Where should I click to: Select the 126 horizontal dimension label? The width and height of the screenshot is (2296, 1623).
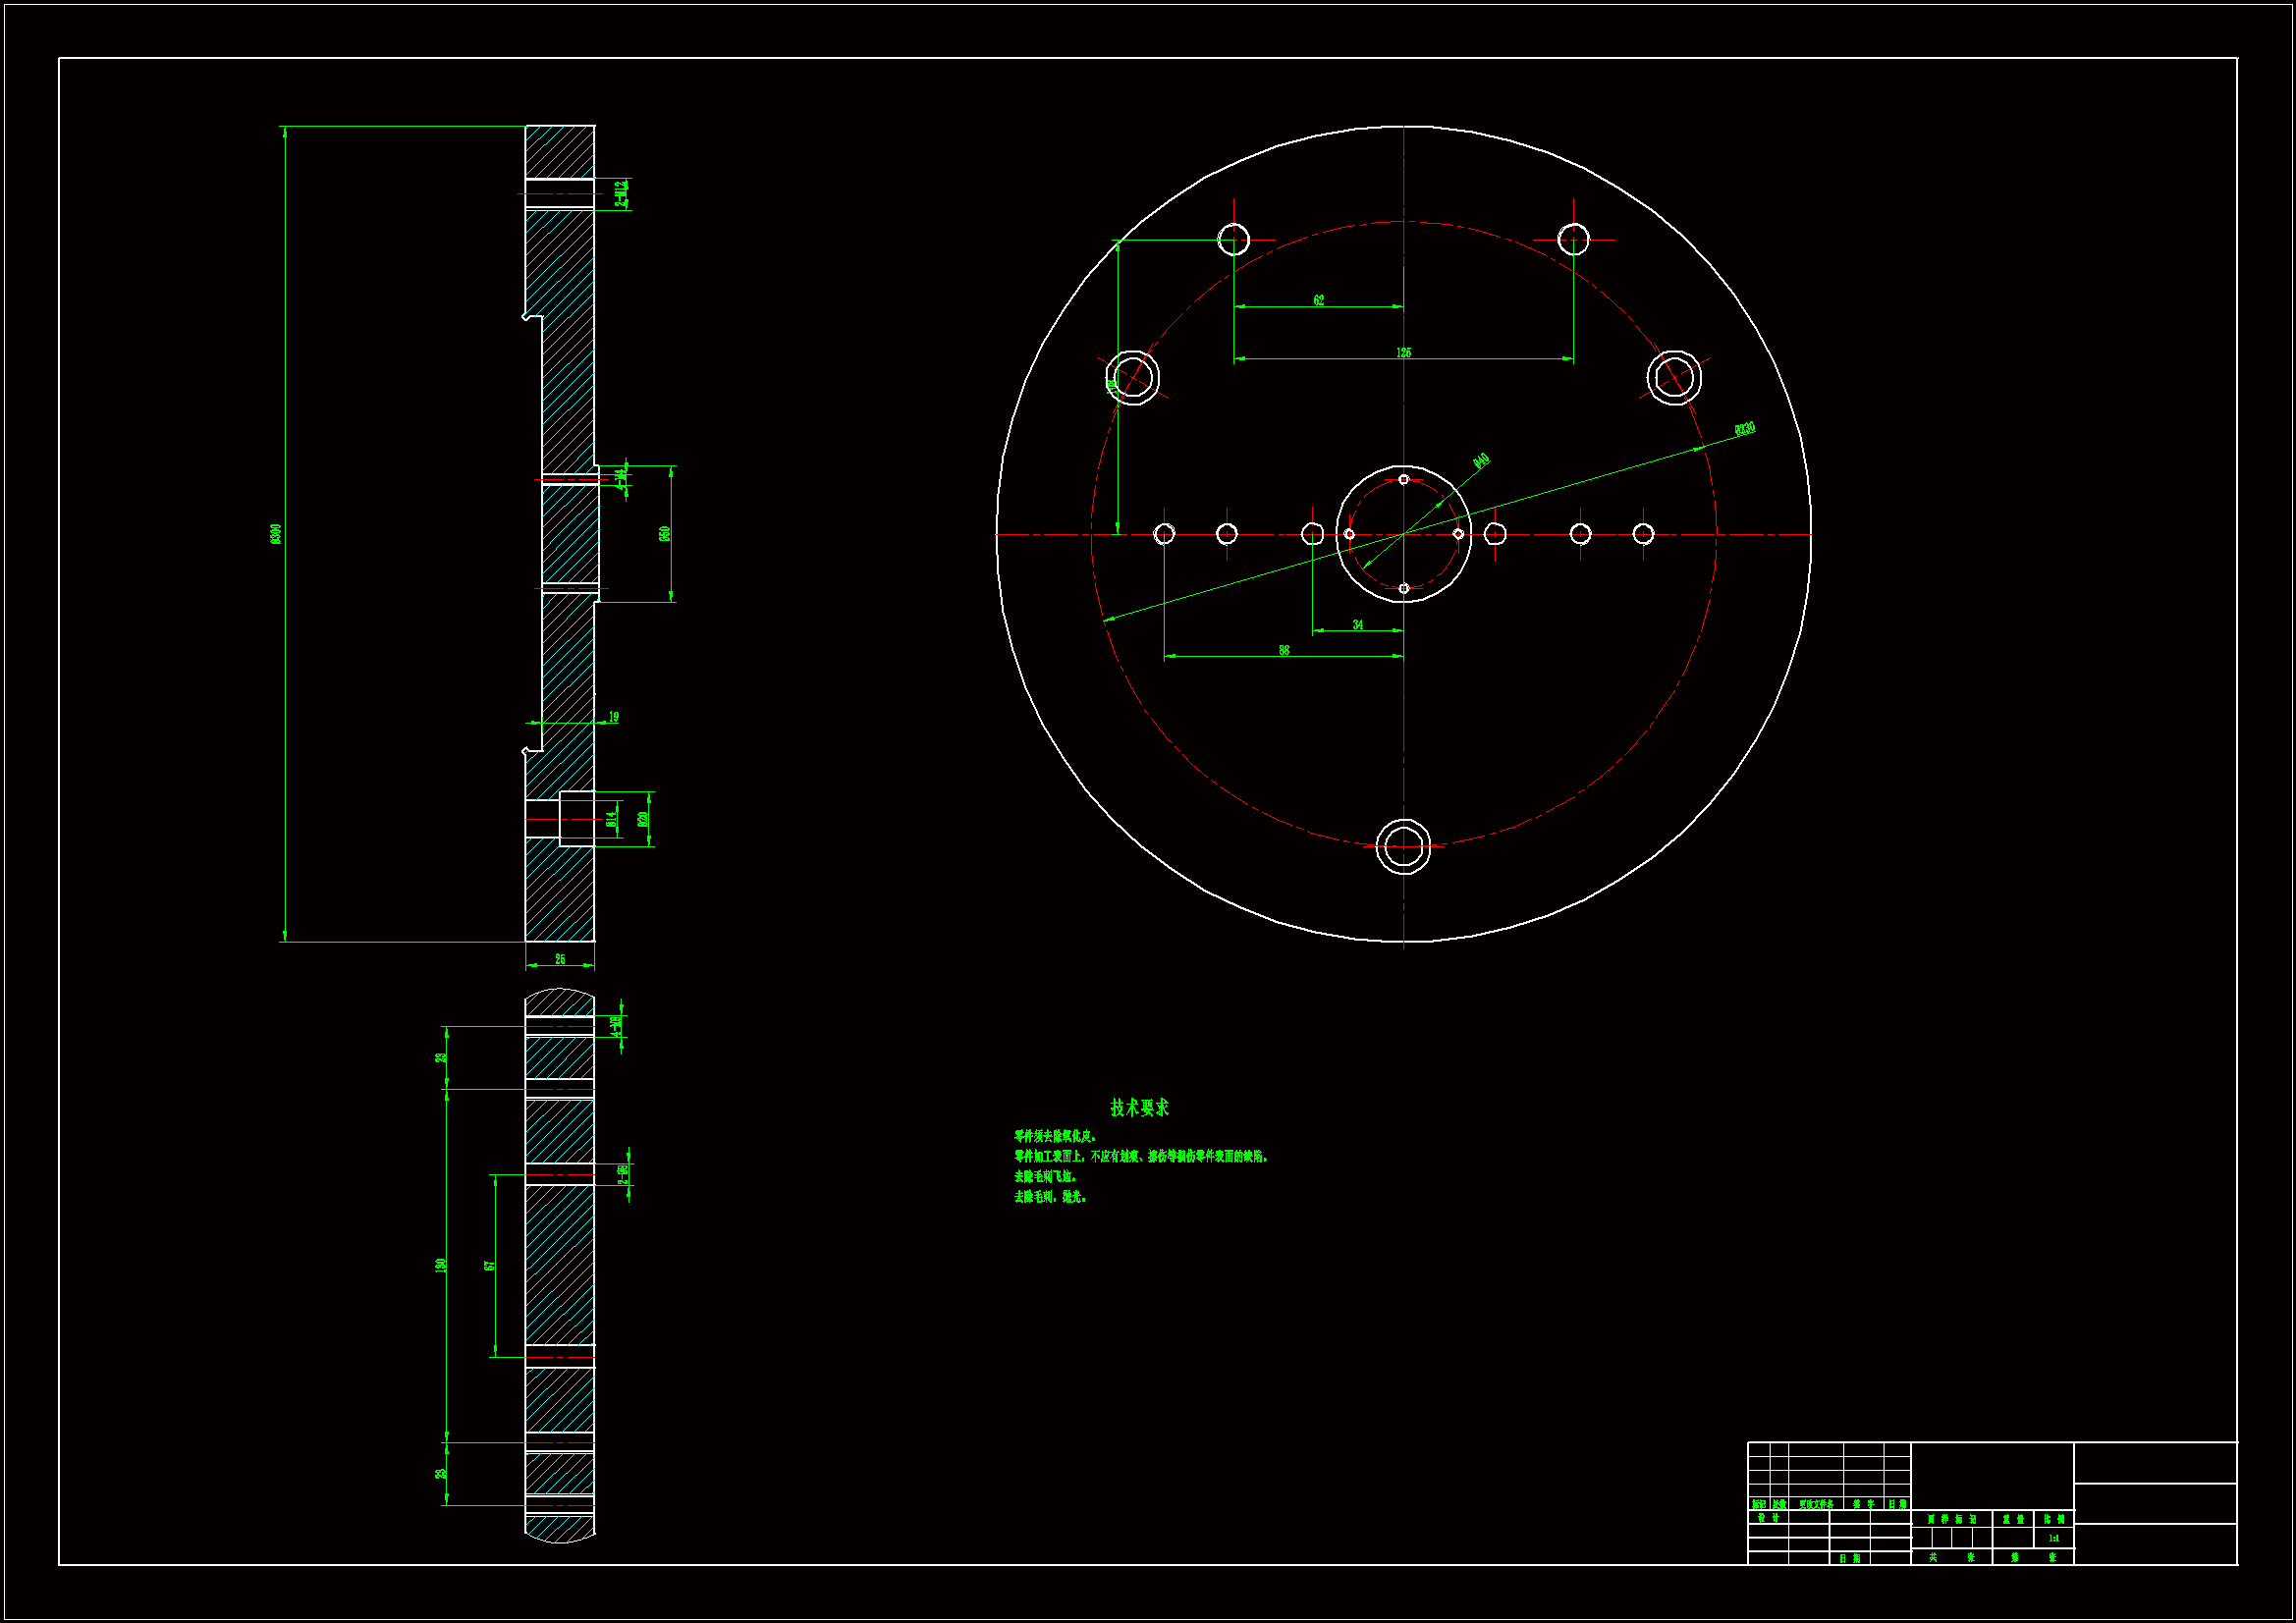pos(1403,353)
